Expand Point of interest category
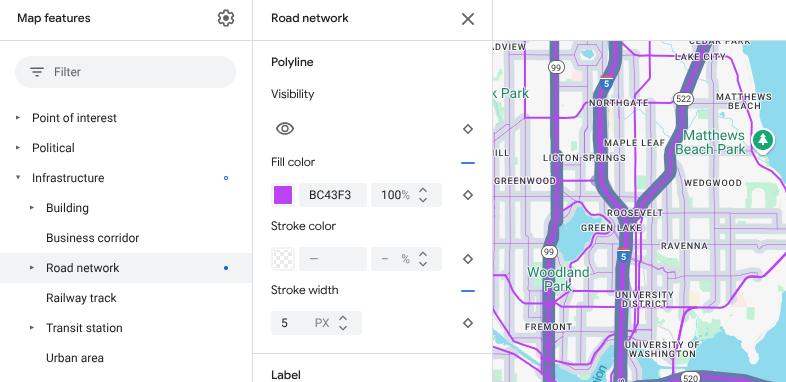Image resolution: width=786 pixels, height=382 pixels. click(x=18, y=118)
